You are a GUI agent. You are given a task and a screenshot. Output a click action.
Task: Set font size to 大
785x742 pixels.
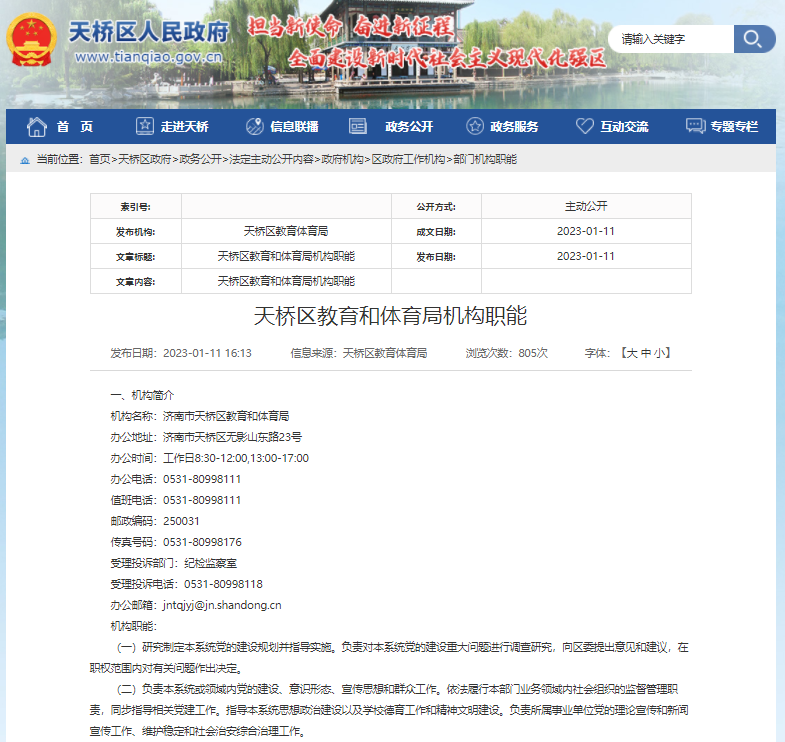pyautogui.click(x=632, y=353)
